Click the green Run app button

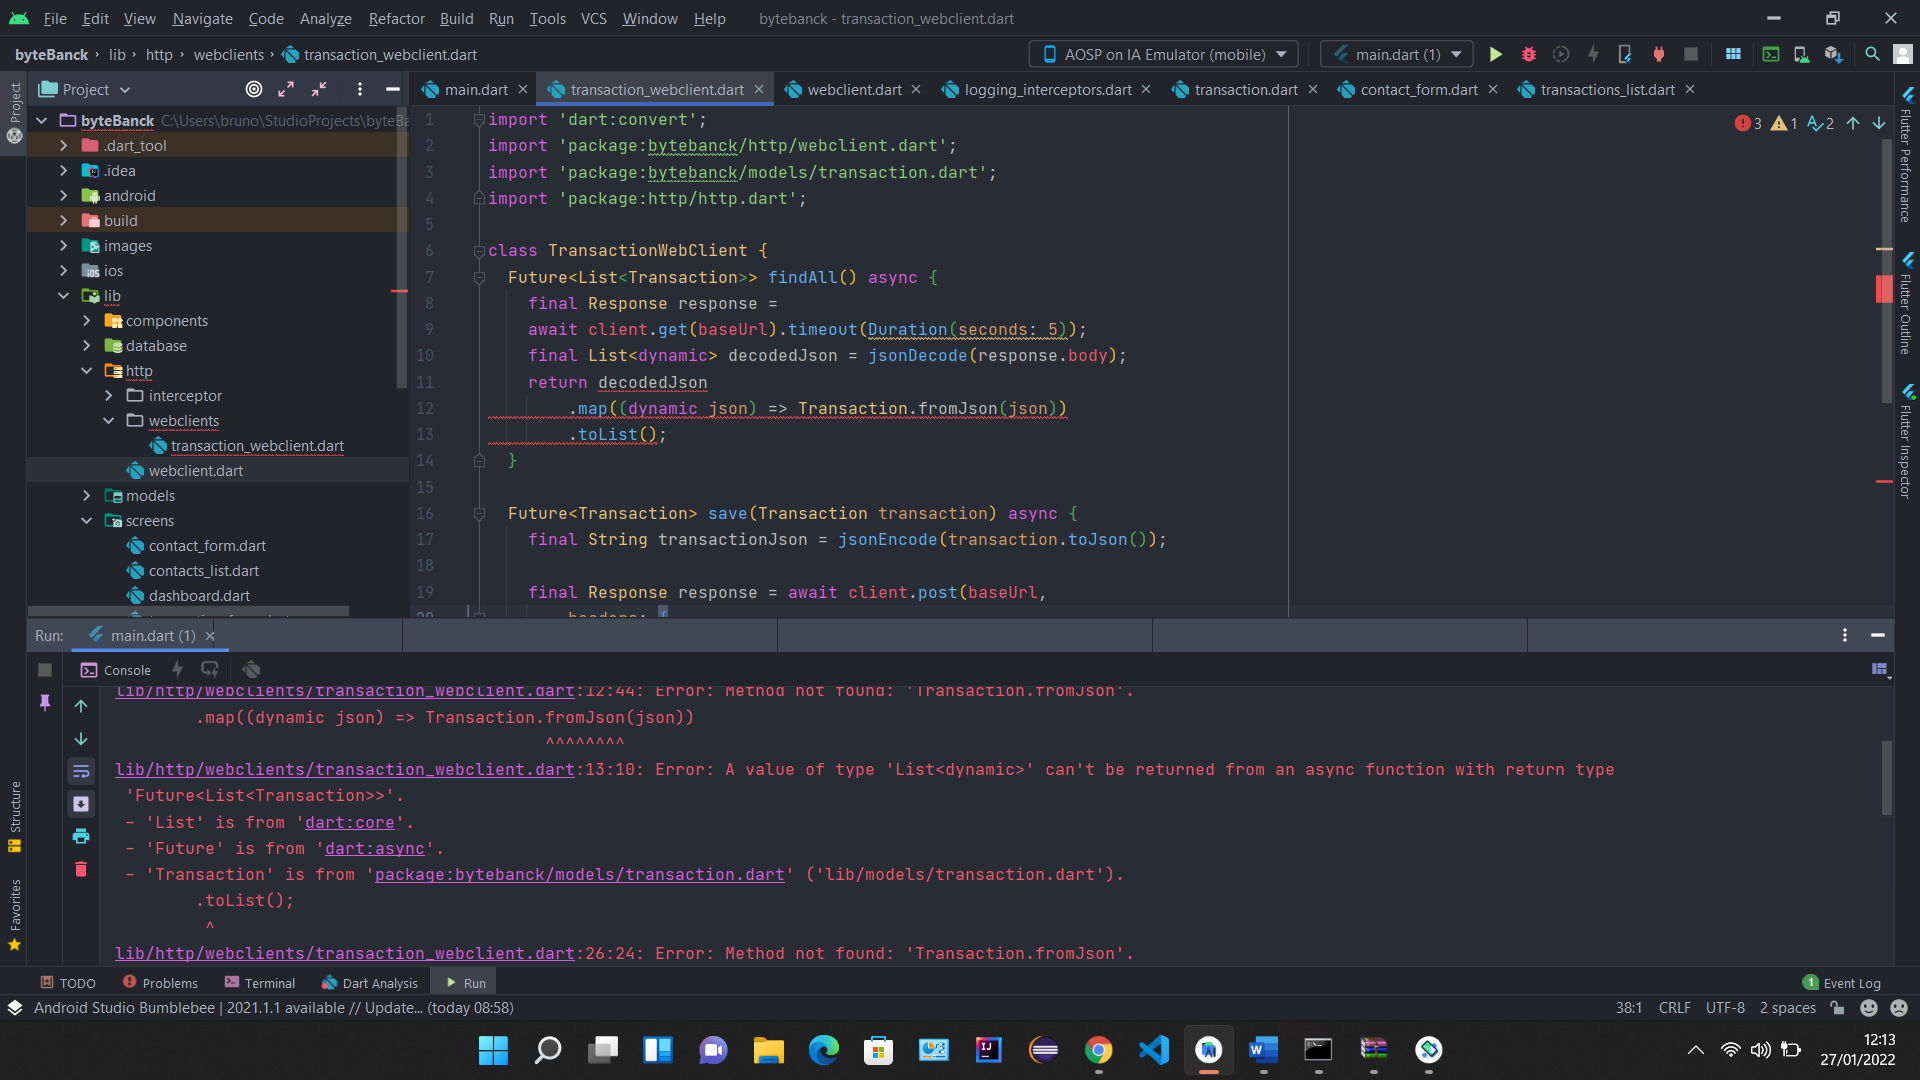coord(1496,54)
